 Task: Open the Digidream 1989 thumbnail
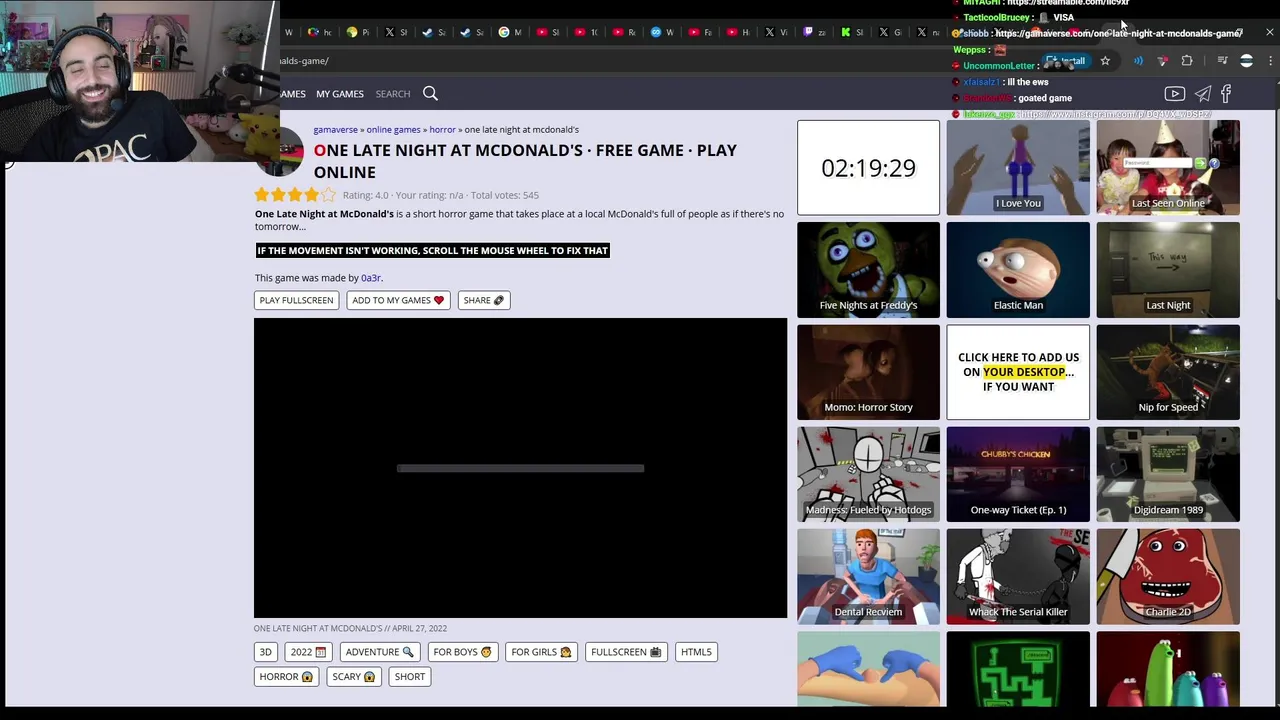point(1168,474)
